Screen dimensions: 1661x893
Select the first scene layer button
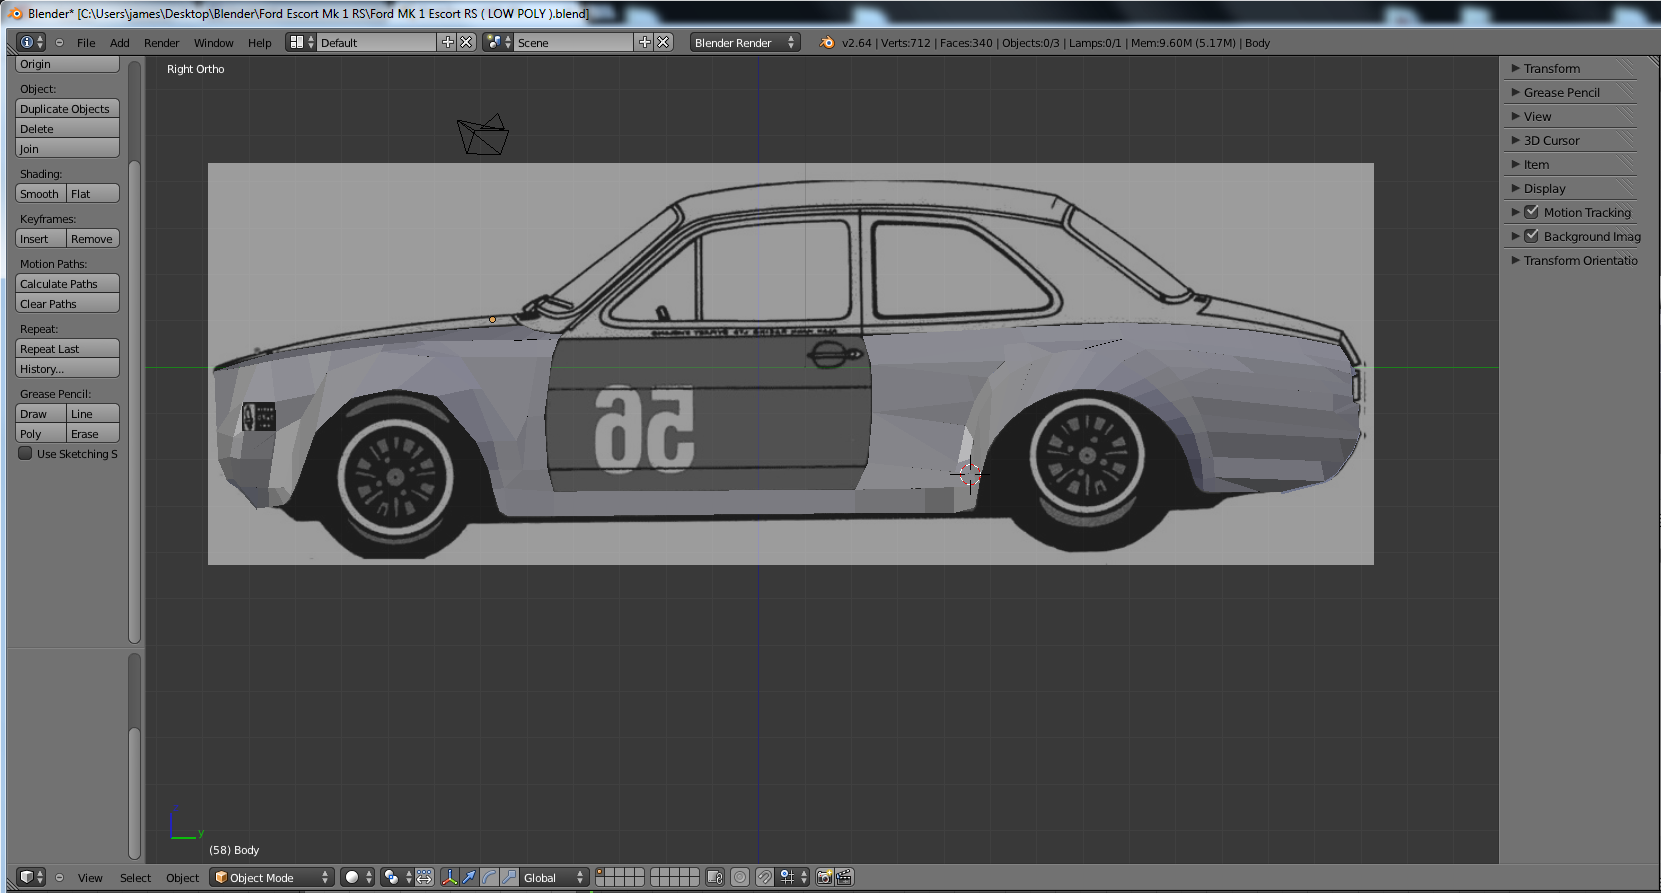(x=600, y=872)
